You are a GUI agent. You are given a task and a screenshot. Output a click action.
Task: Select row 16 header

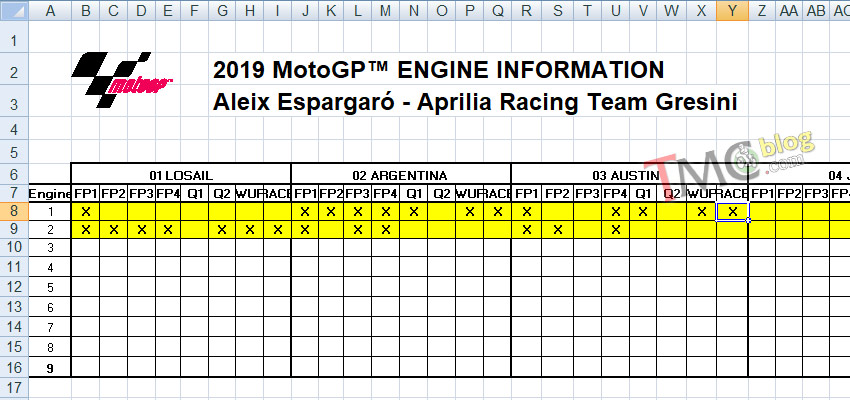(x=14, y=367)
